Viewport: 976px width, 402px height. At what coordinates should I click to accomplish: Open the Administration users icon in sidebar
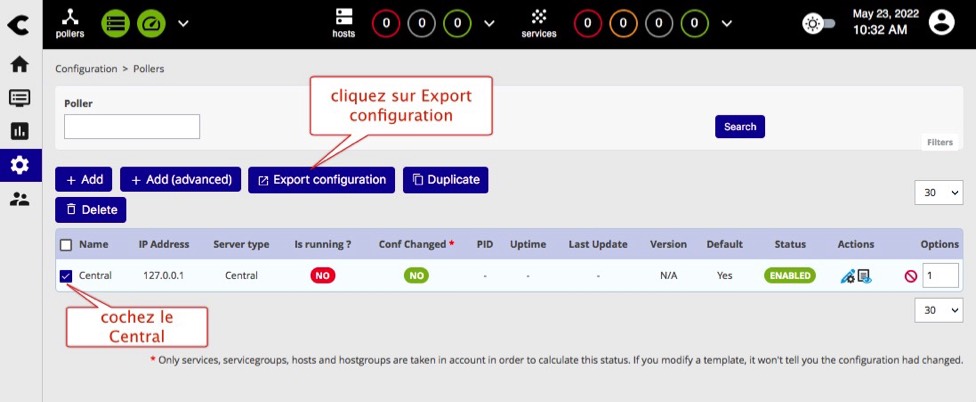[19, 199]
